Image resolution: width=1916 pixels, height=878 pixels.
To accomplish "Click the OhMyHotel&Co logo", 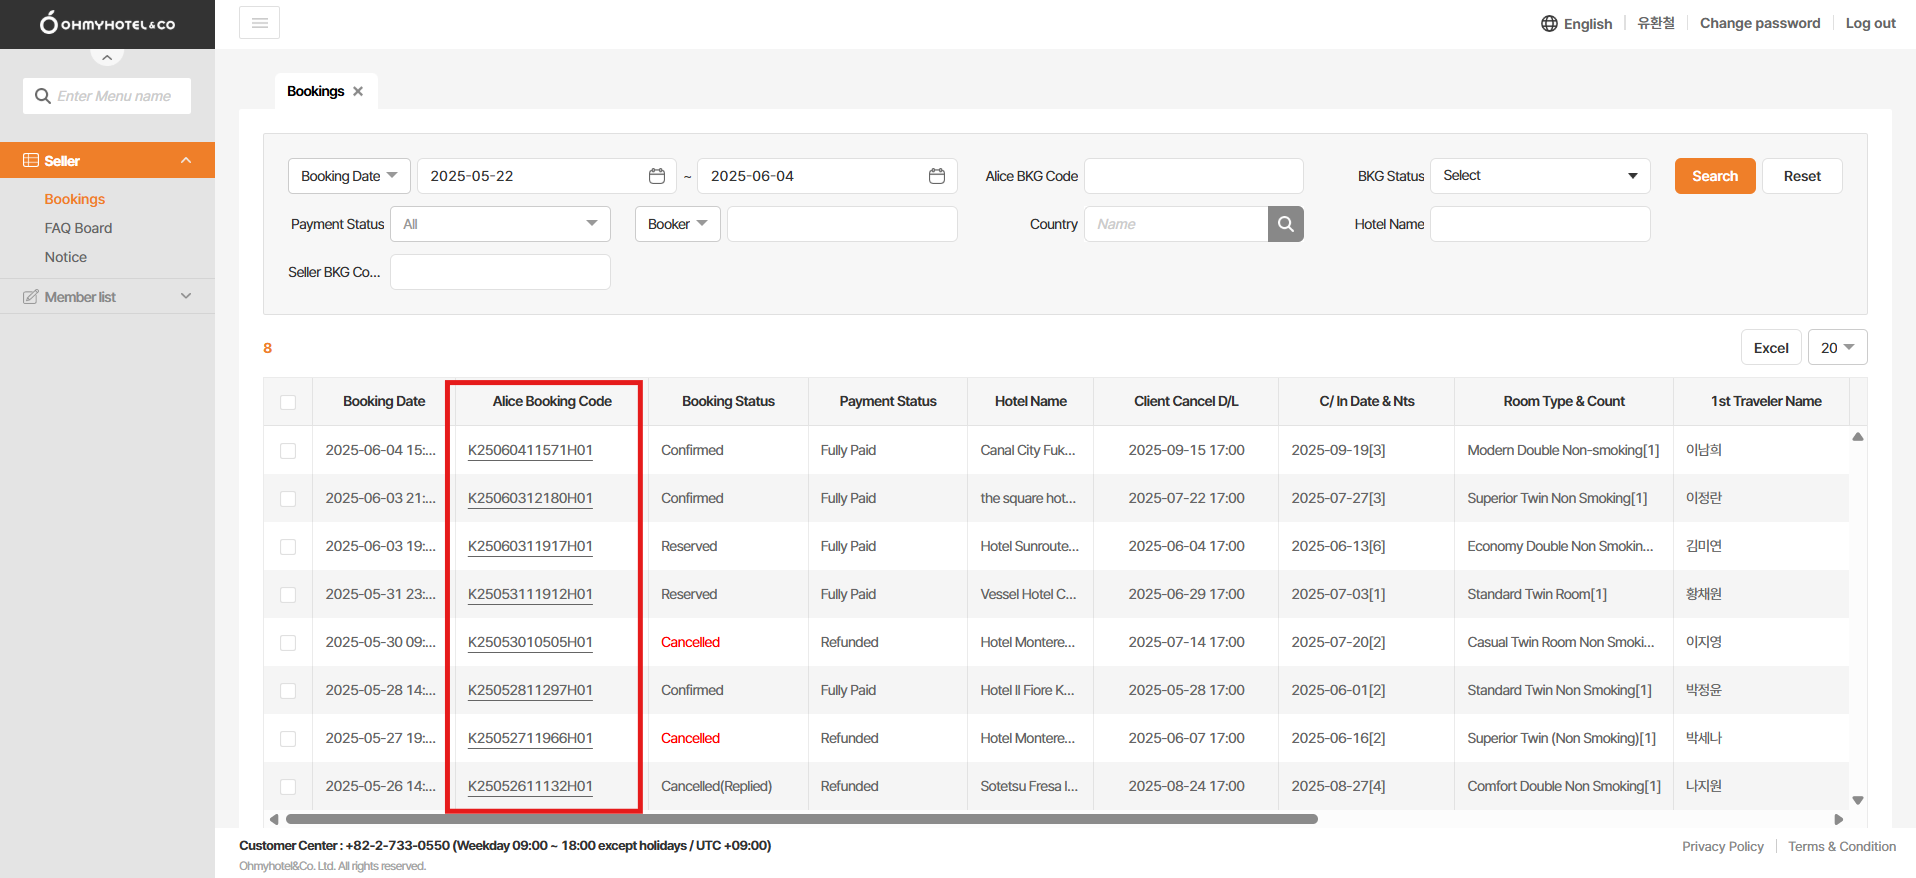I will 107,23.
